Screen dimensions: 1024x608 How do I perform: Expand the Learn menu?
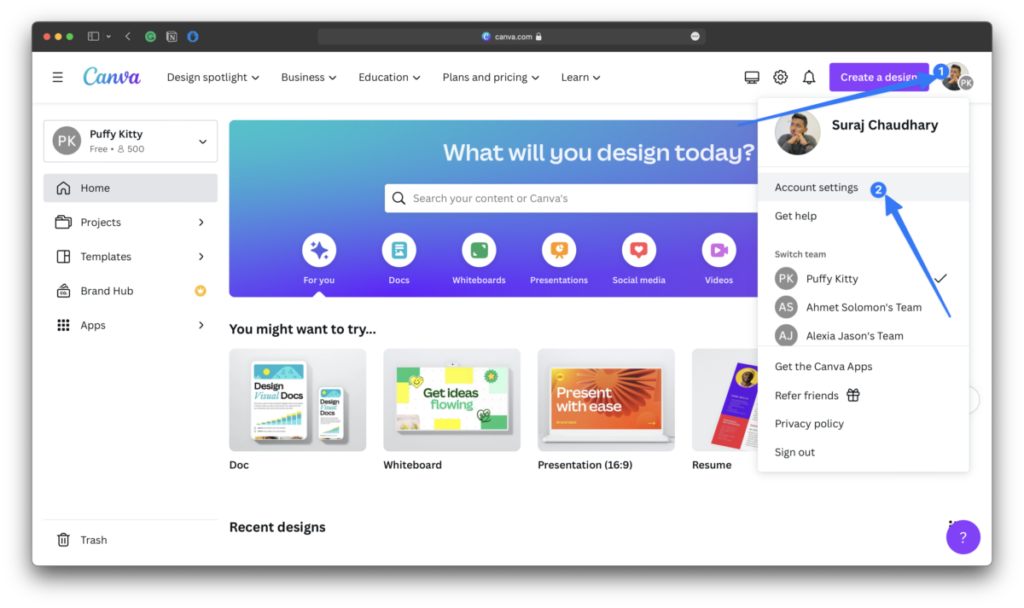[x=581, y=77]
